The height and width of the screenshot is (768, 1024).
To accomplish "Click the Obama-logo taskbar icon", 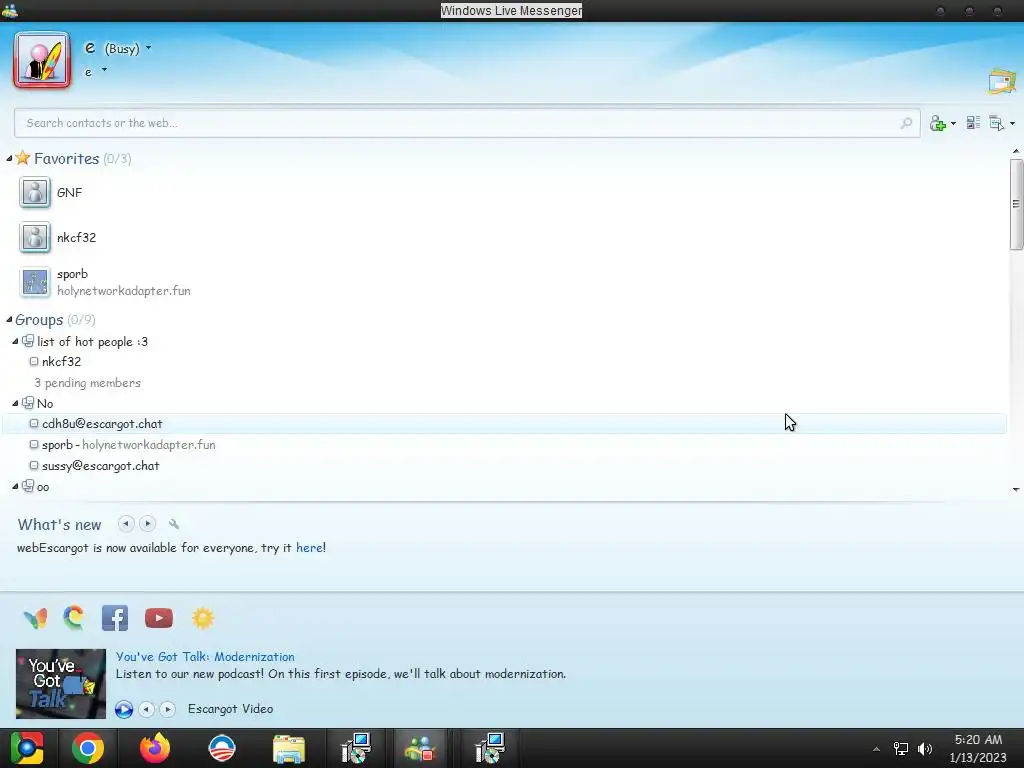I will (222, 748).
